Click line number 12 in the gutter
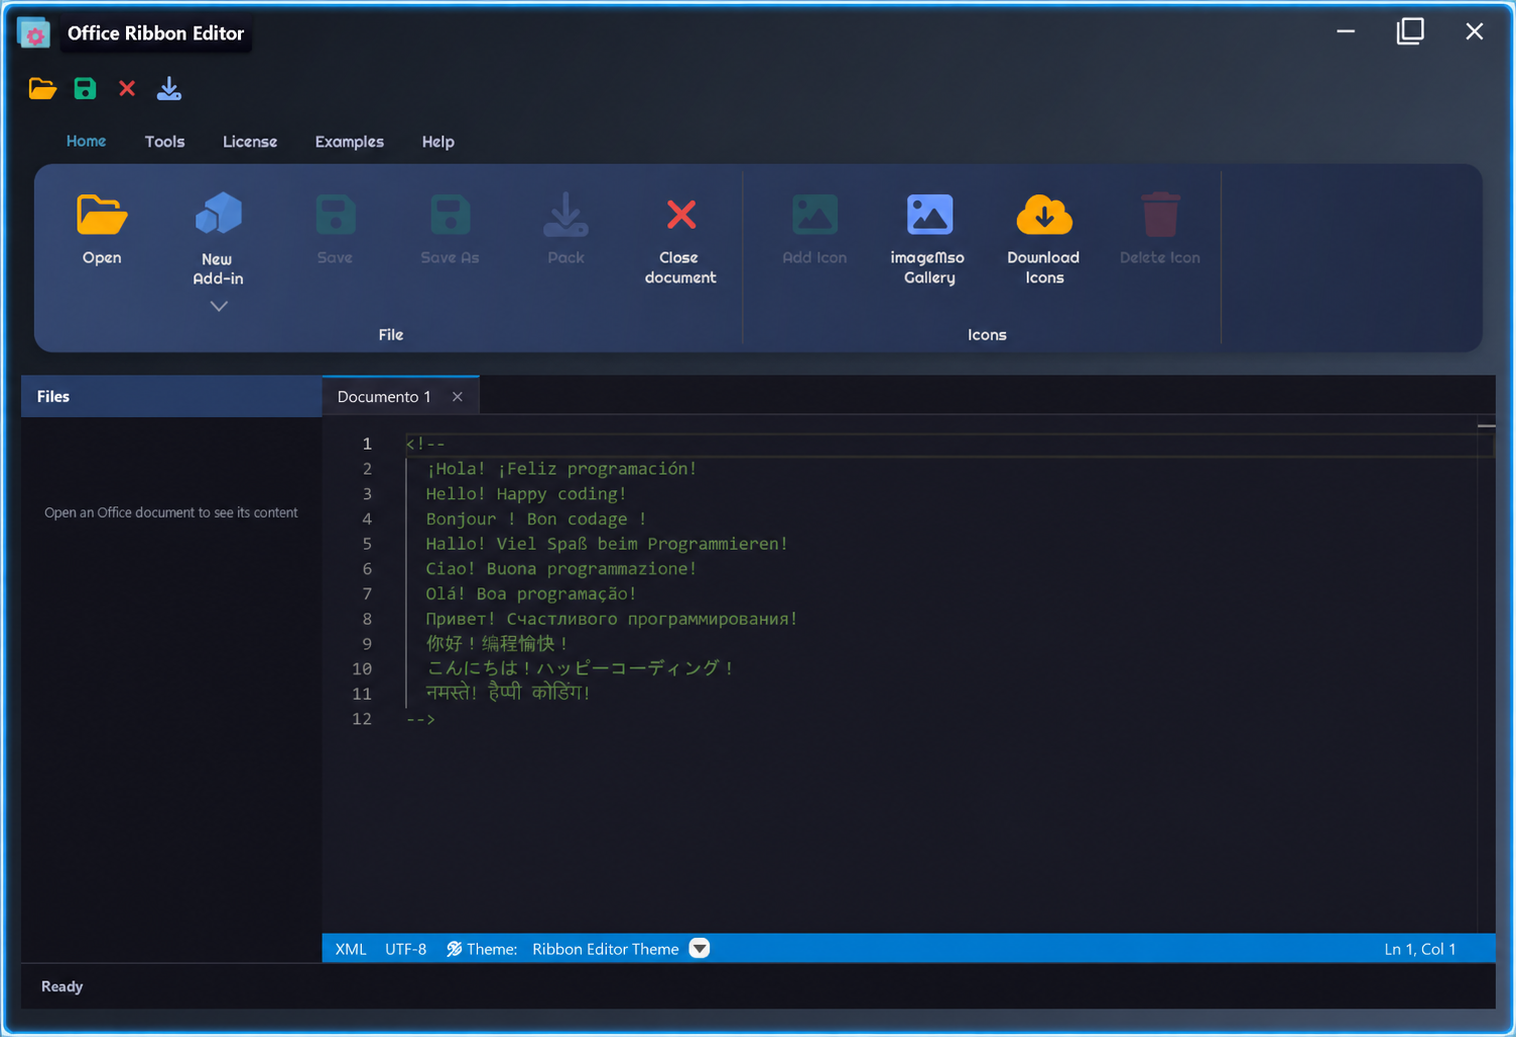This screenshot has width=1516, height=1037. click(362, 719)
